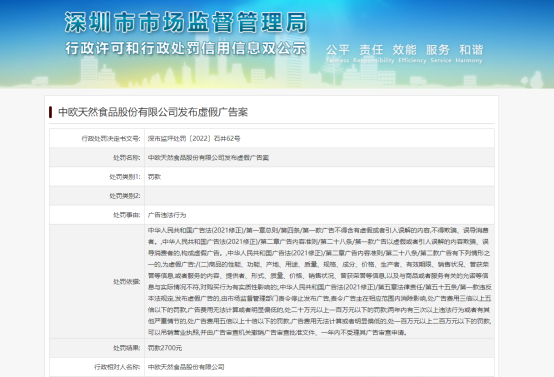Image resolution: width=554 pixels, height=377 pixels.
Task: Click the 行政许可和行政处罚信用信息双公示 subtitle
Action: (185, 48)
